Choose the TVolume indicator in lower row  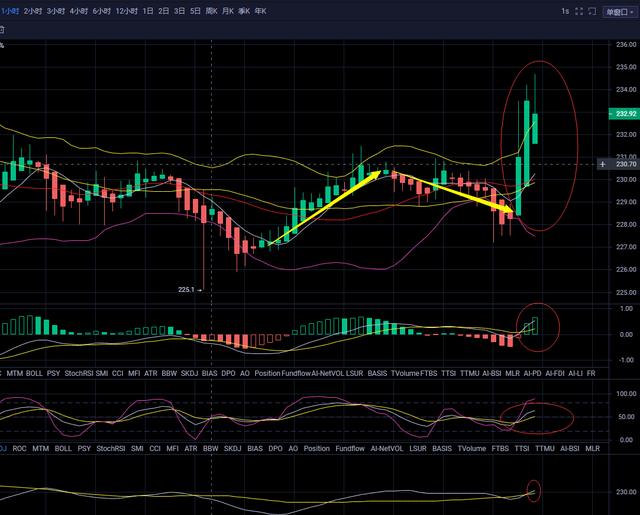pos(471,449)
